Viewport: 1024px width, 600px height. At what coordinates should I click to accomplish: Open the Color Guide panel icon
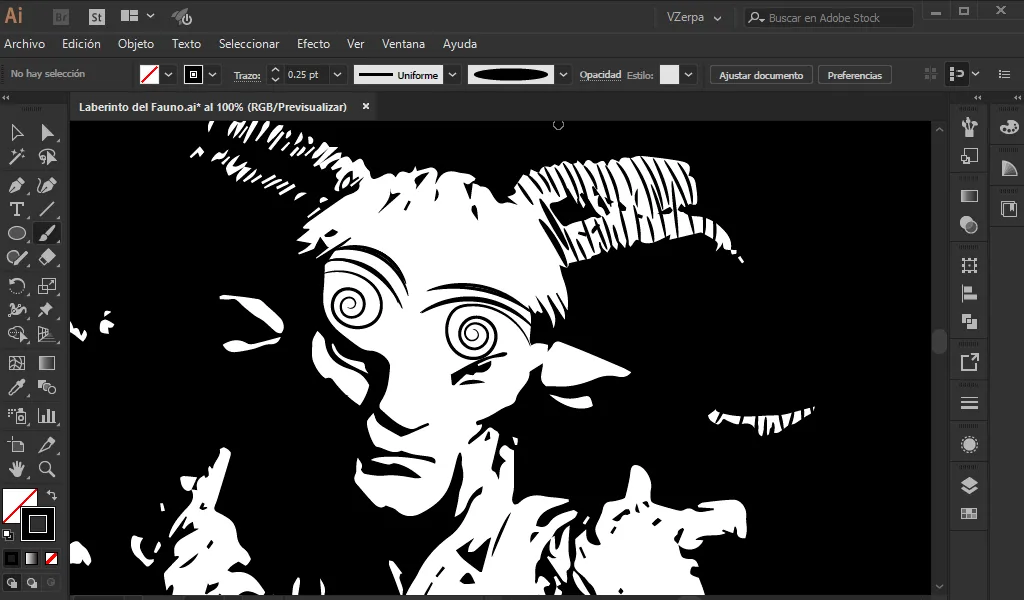tap(1009, 168)
